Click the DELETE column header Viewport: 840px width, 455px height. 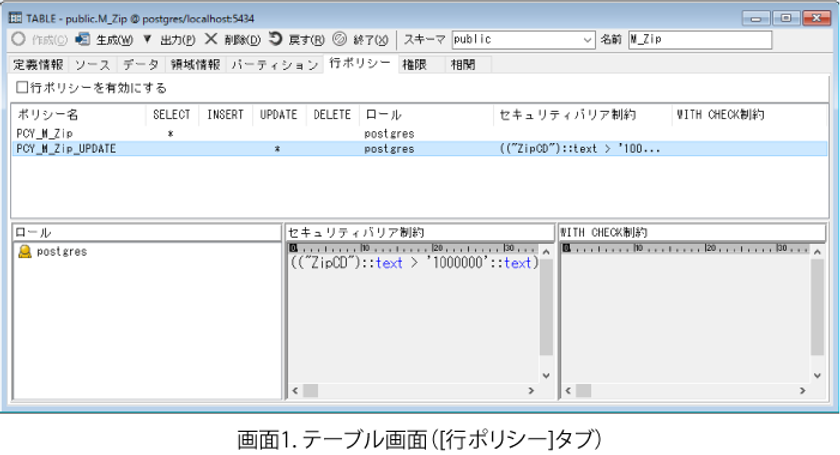[x=333, y=115]
